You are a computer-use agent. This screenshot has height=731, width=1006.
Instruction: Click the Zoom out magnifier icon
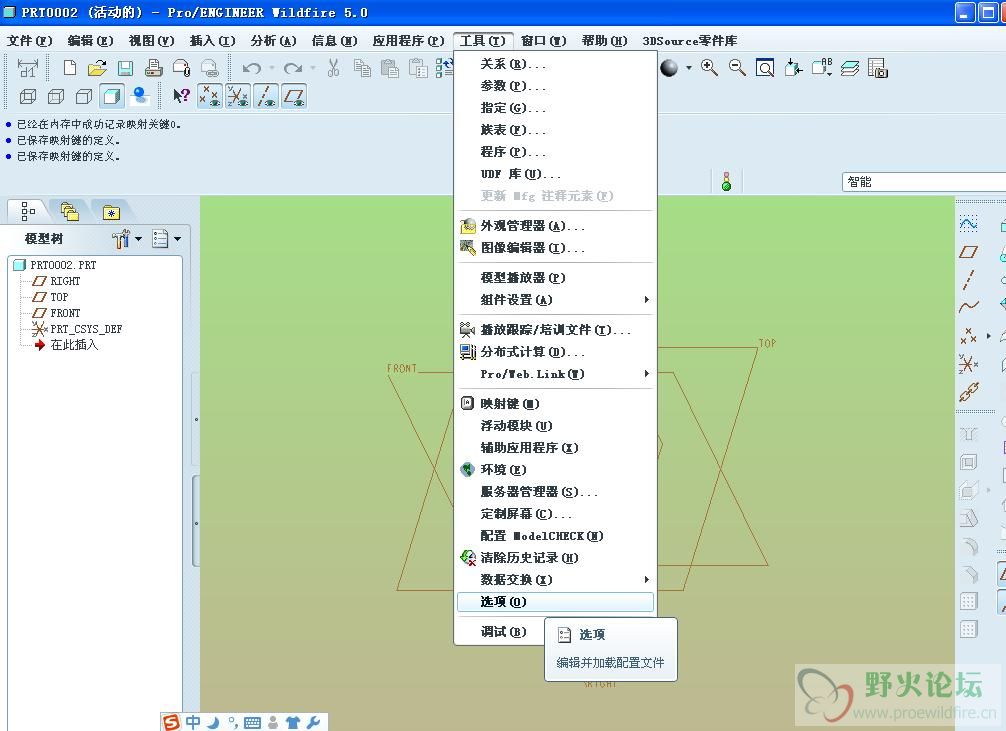[737, 67]
